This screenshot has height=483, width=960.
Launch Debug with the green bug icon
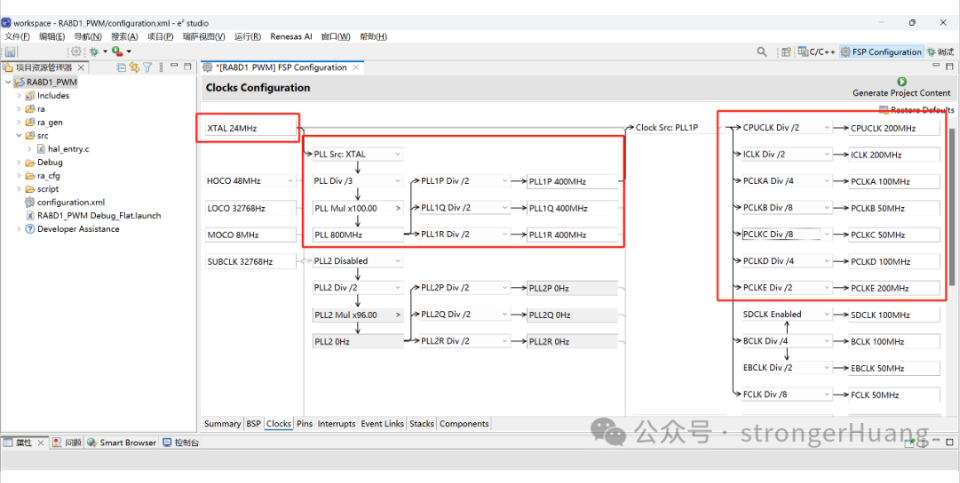click(x=95, y=52)
